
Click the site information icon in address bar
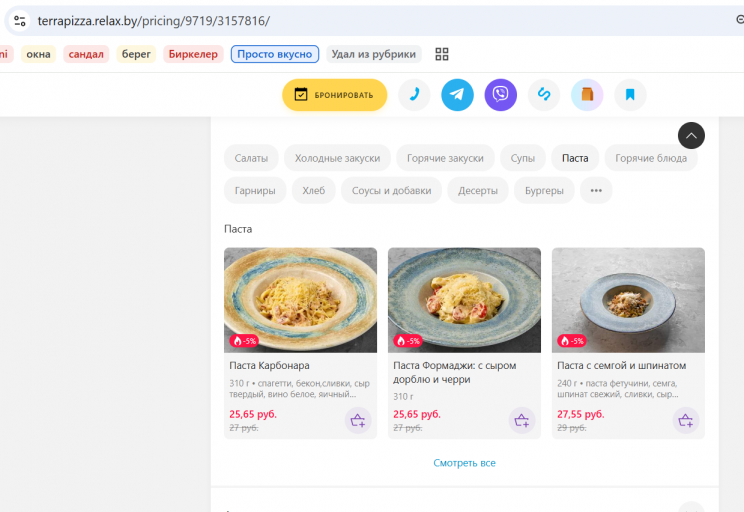19,21
